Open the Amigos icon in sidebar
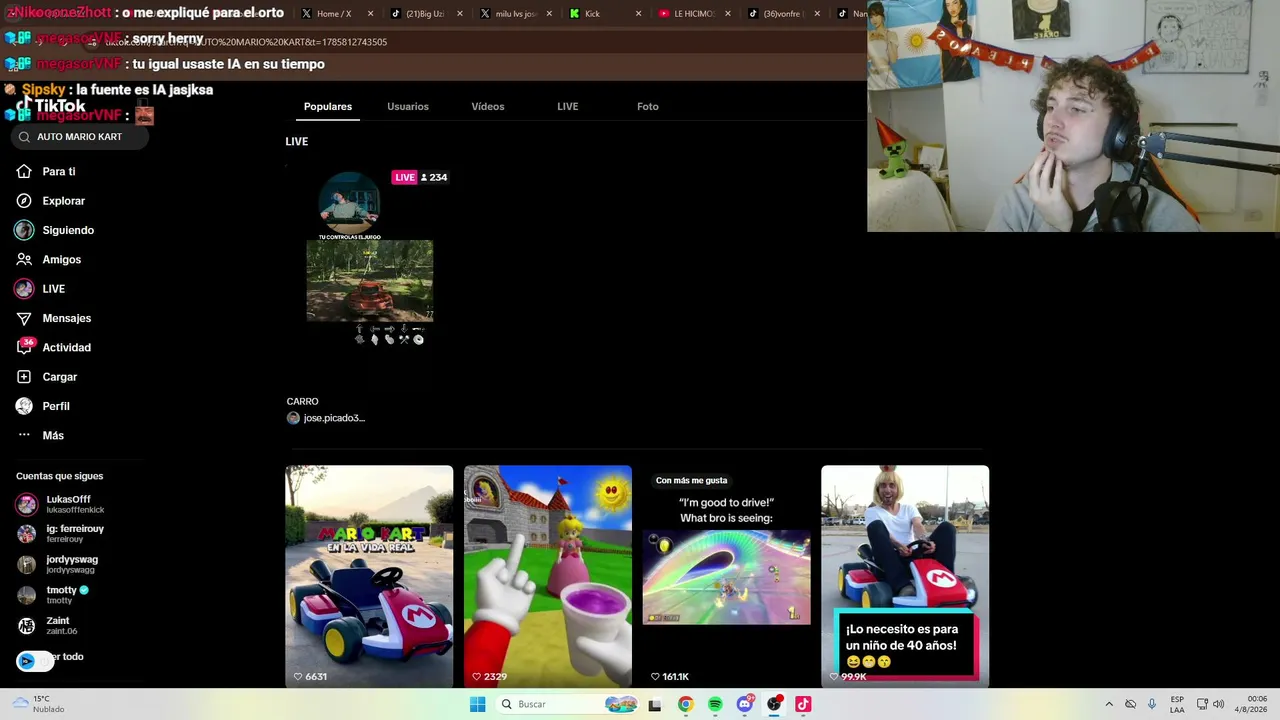This screenshot has width=1280, height=720. (24, 260)
